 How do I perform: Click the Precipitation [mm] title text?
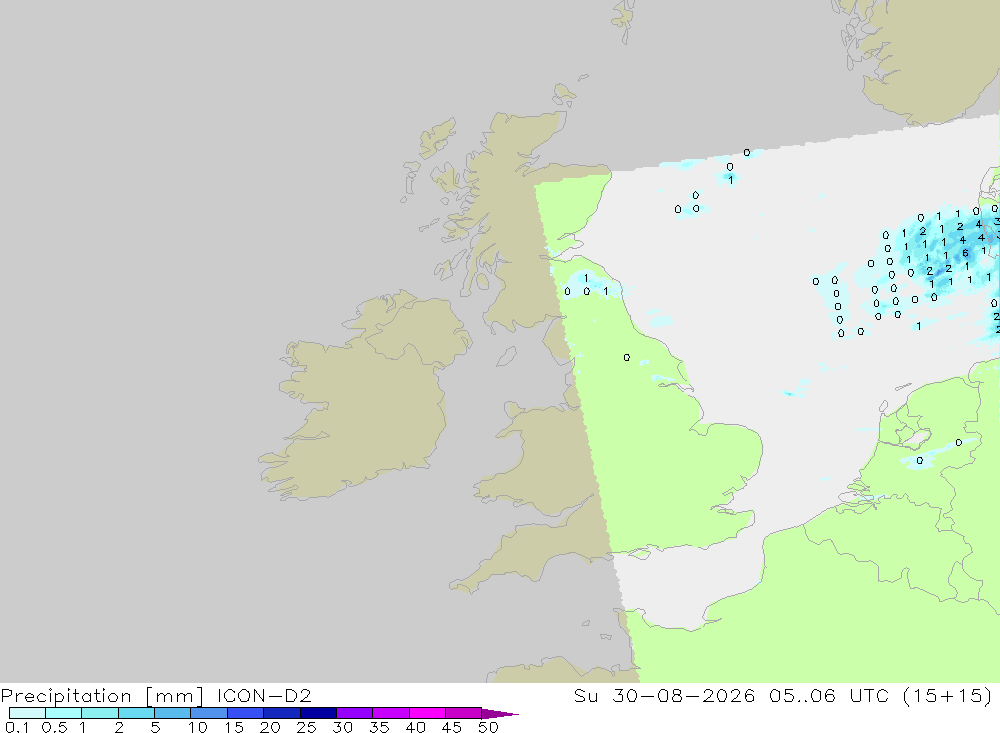click(103, 695)
